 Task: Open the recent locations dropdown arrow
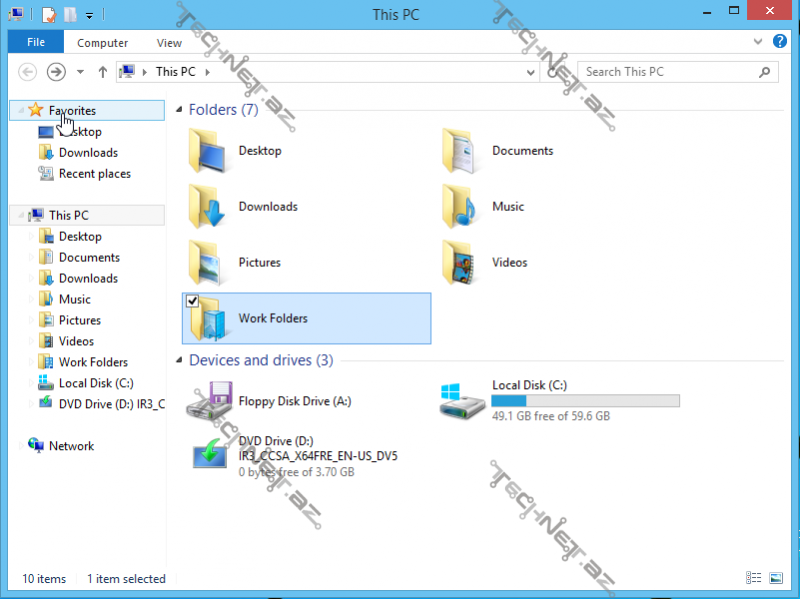click(80, 72)
